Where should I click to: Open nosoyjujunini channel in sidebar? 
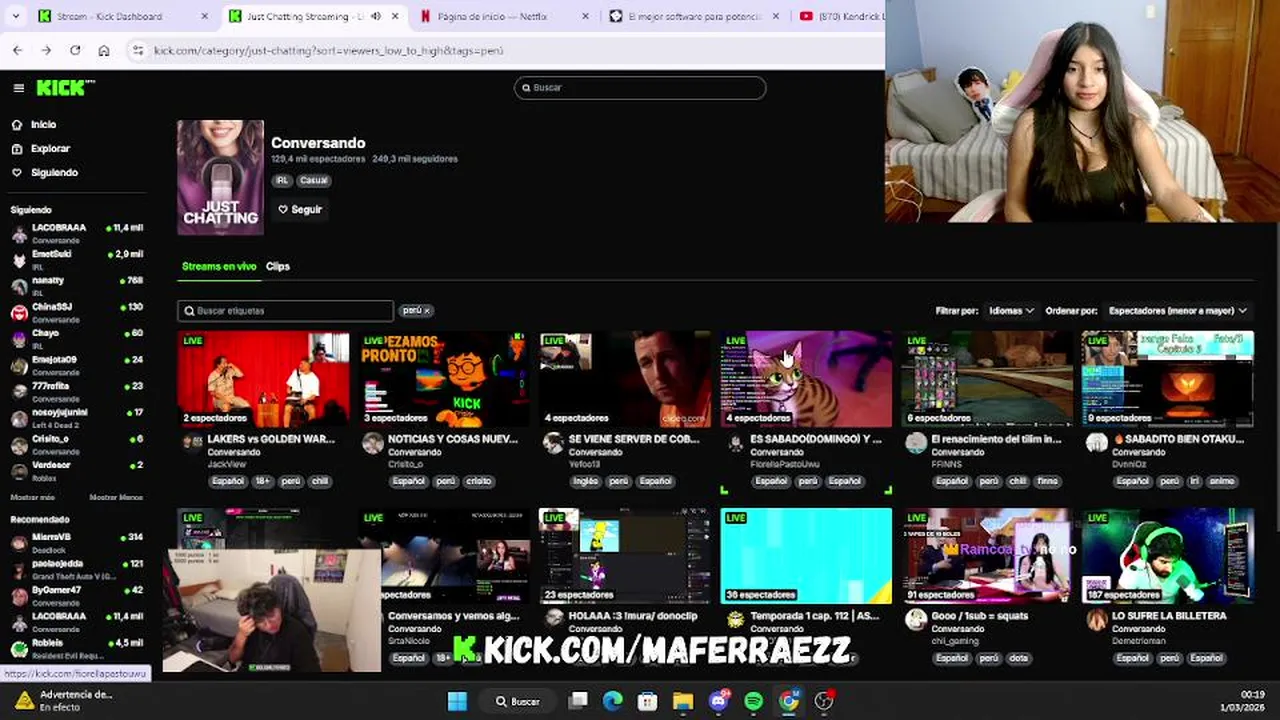click(77, 417)
